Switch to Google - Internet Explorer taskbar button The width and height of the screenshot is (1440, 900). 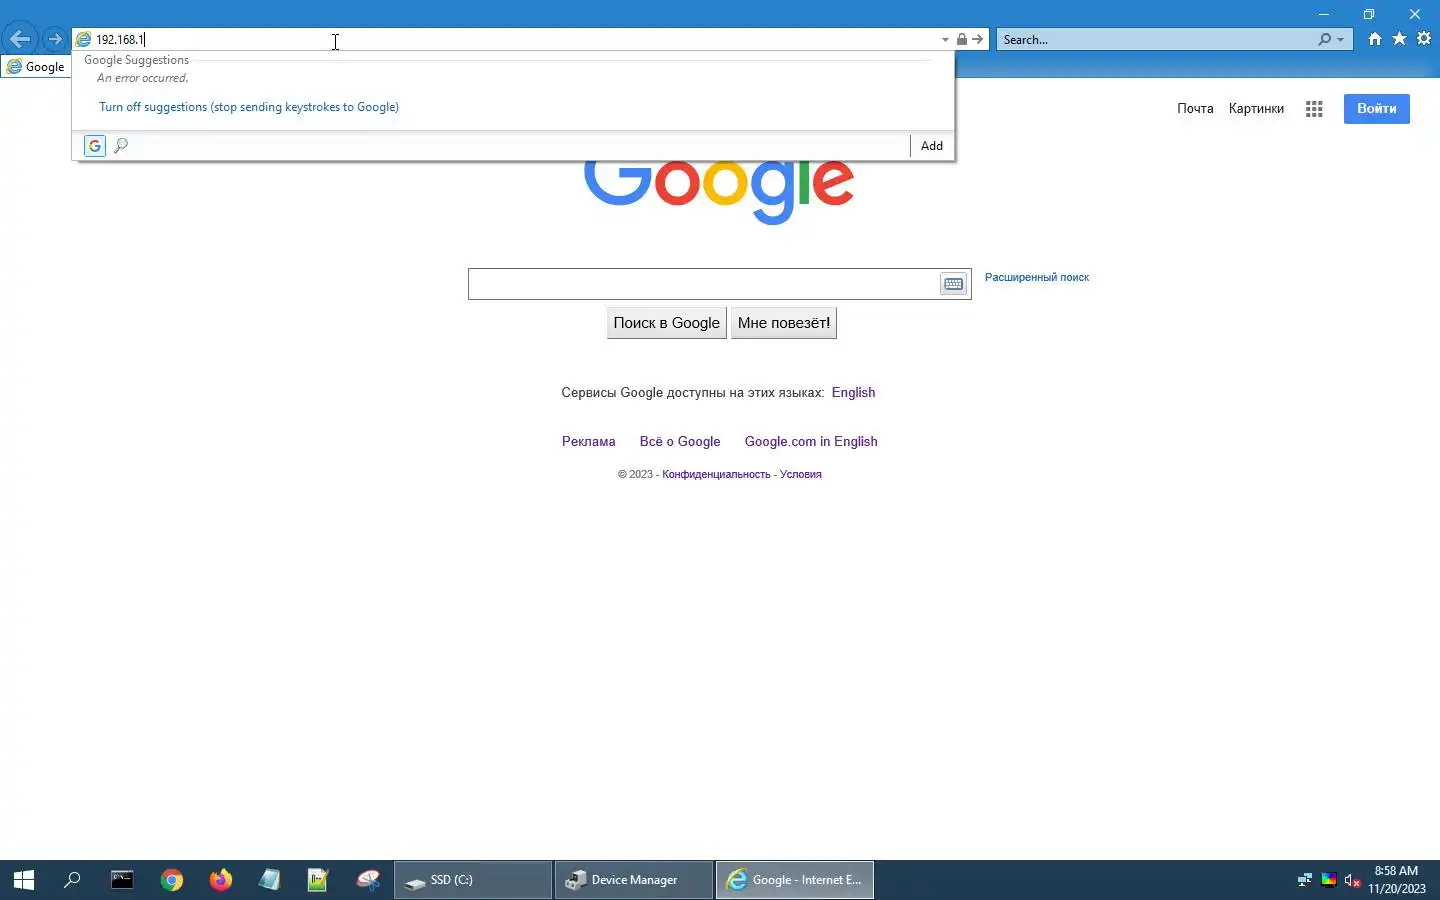pyautogui.click(x=795, y=880)
